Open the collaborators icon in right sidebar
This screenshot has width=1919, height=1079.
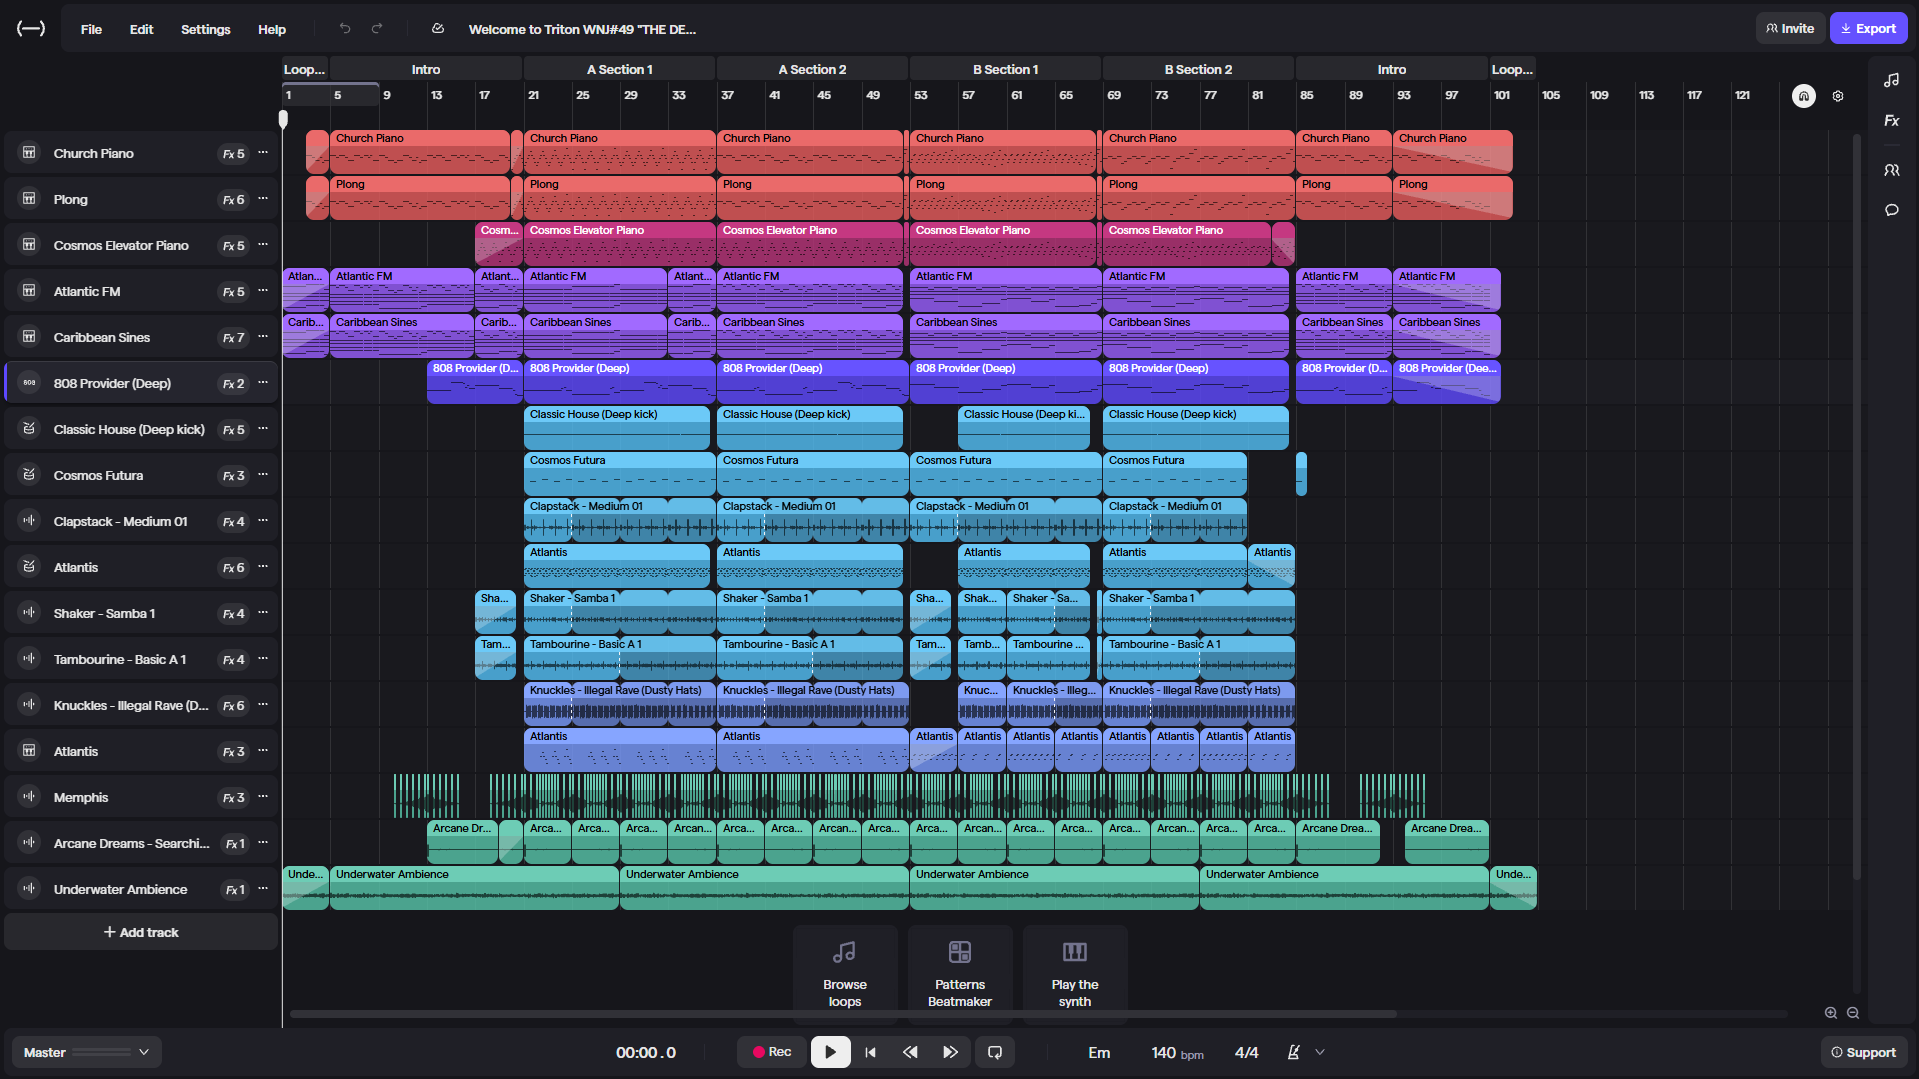point(1891,170)
